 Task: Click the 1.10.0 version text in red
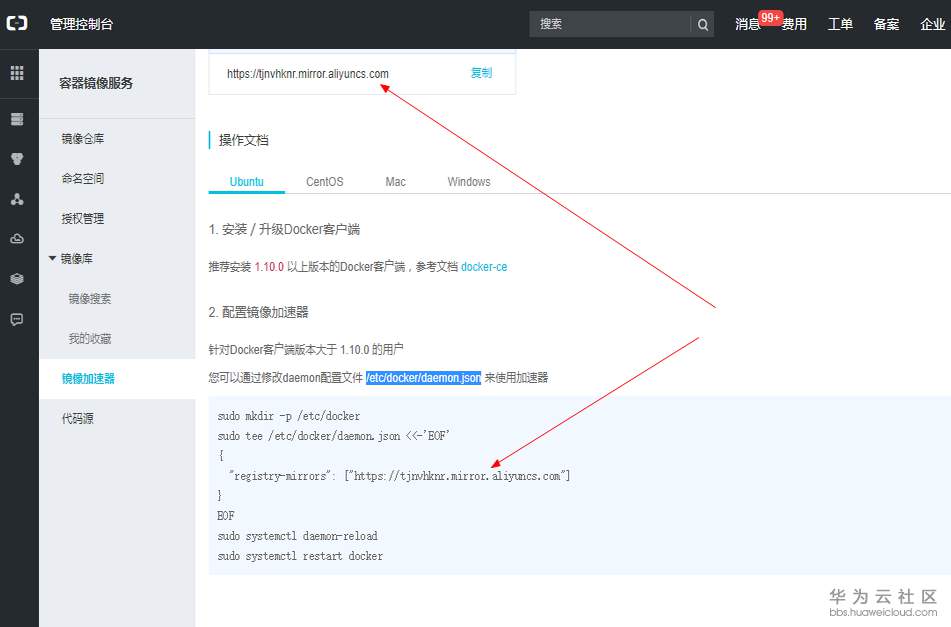click(269, 267)
